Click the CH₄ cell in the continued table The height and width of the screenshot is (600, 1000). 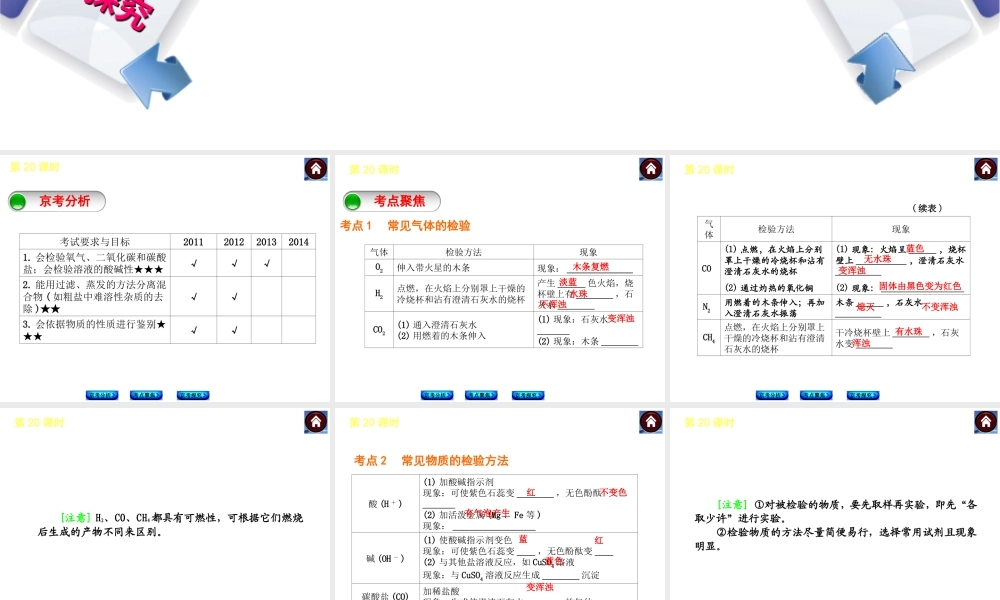click(708, 337)
